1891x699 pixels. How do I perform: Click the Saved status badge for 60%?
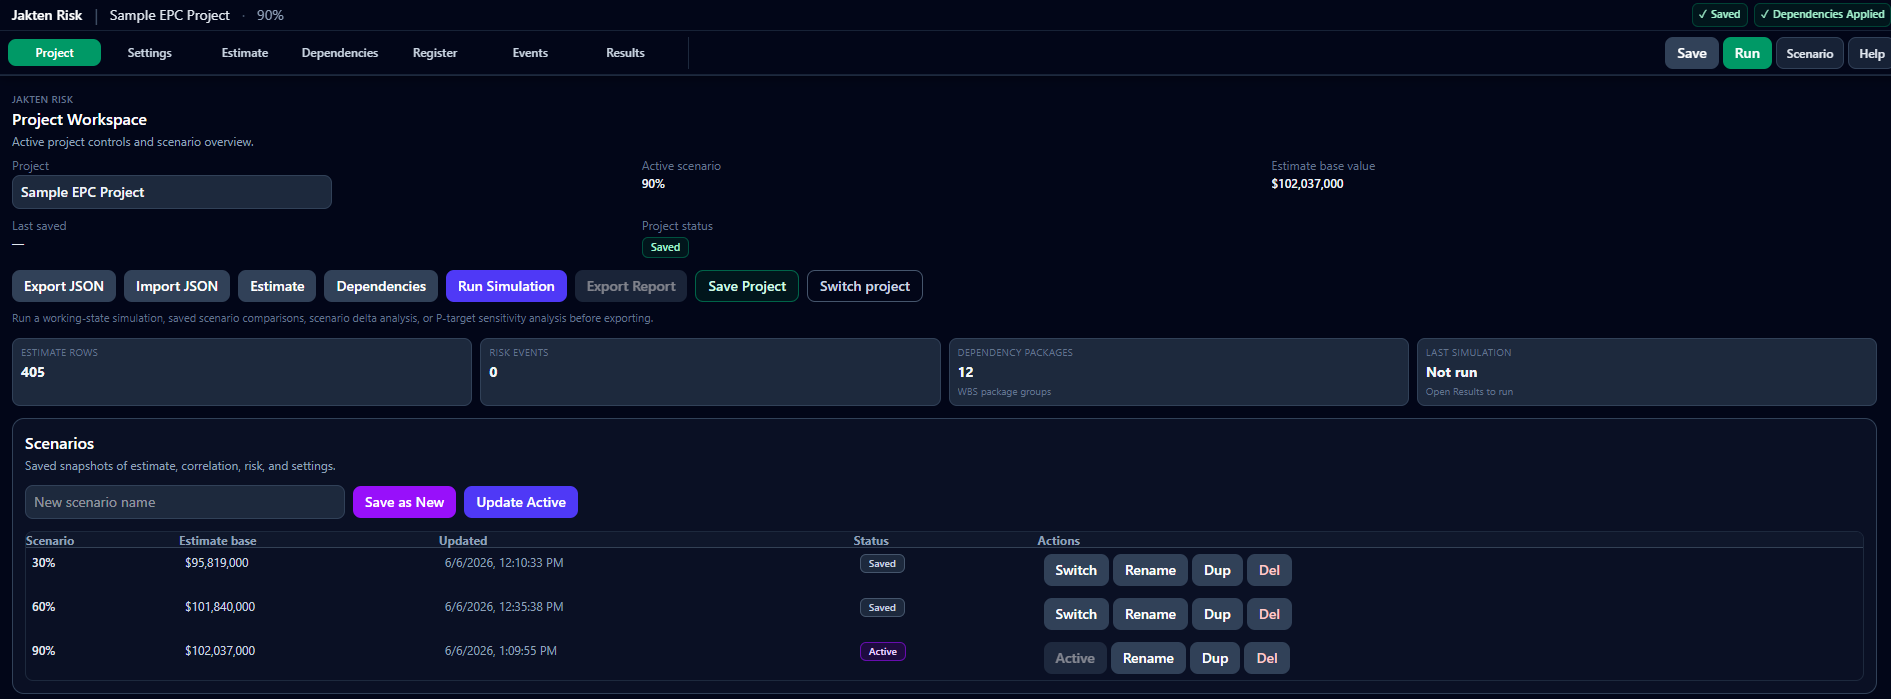pyautogui.click(x=882, y=608)
